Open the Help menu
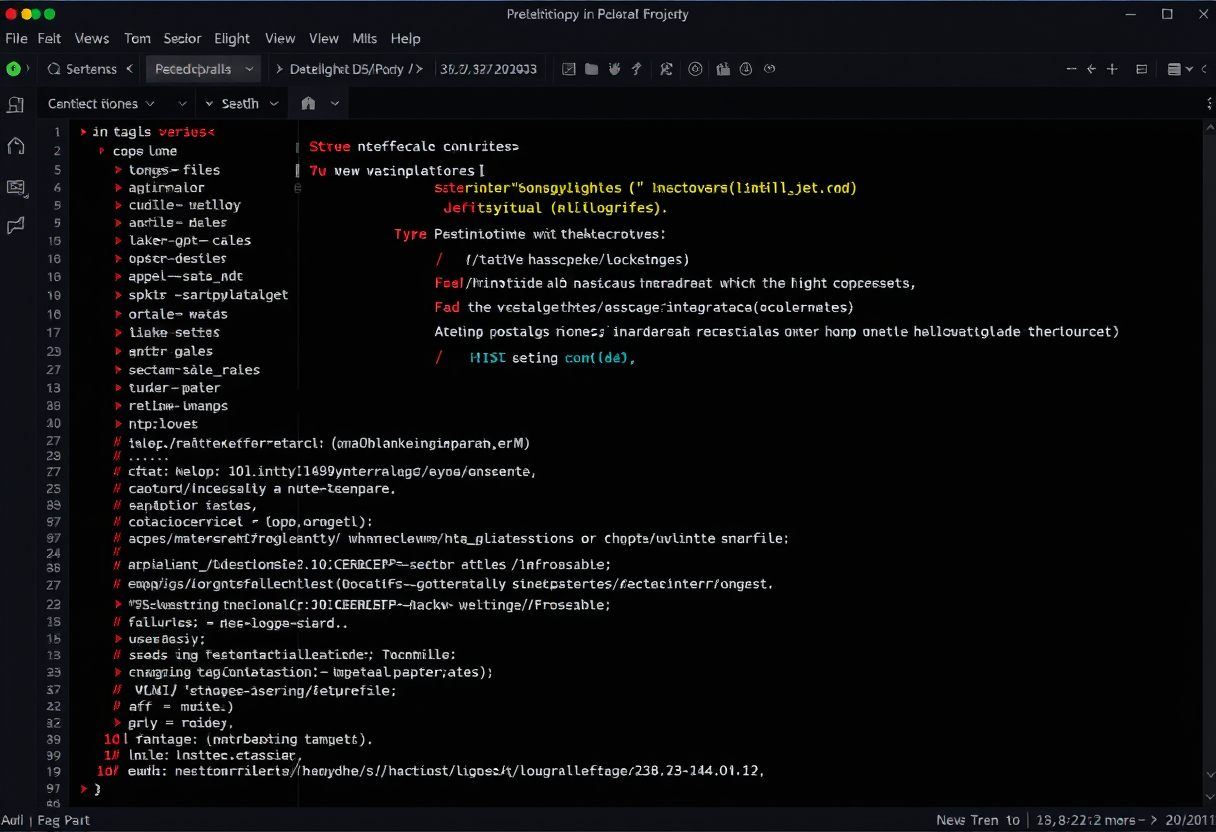 pos(405,38)
